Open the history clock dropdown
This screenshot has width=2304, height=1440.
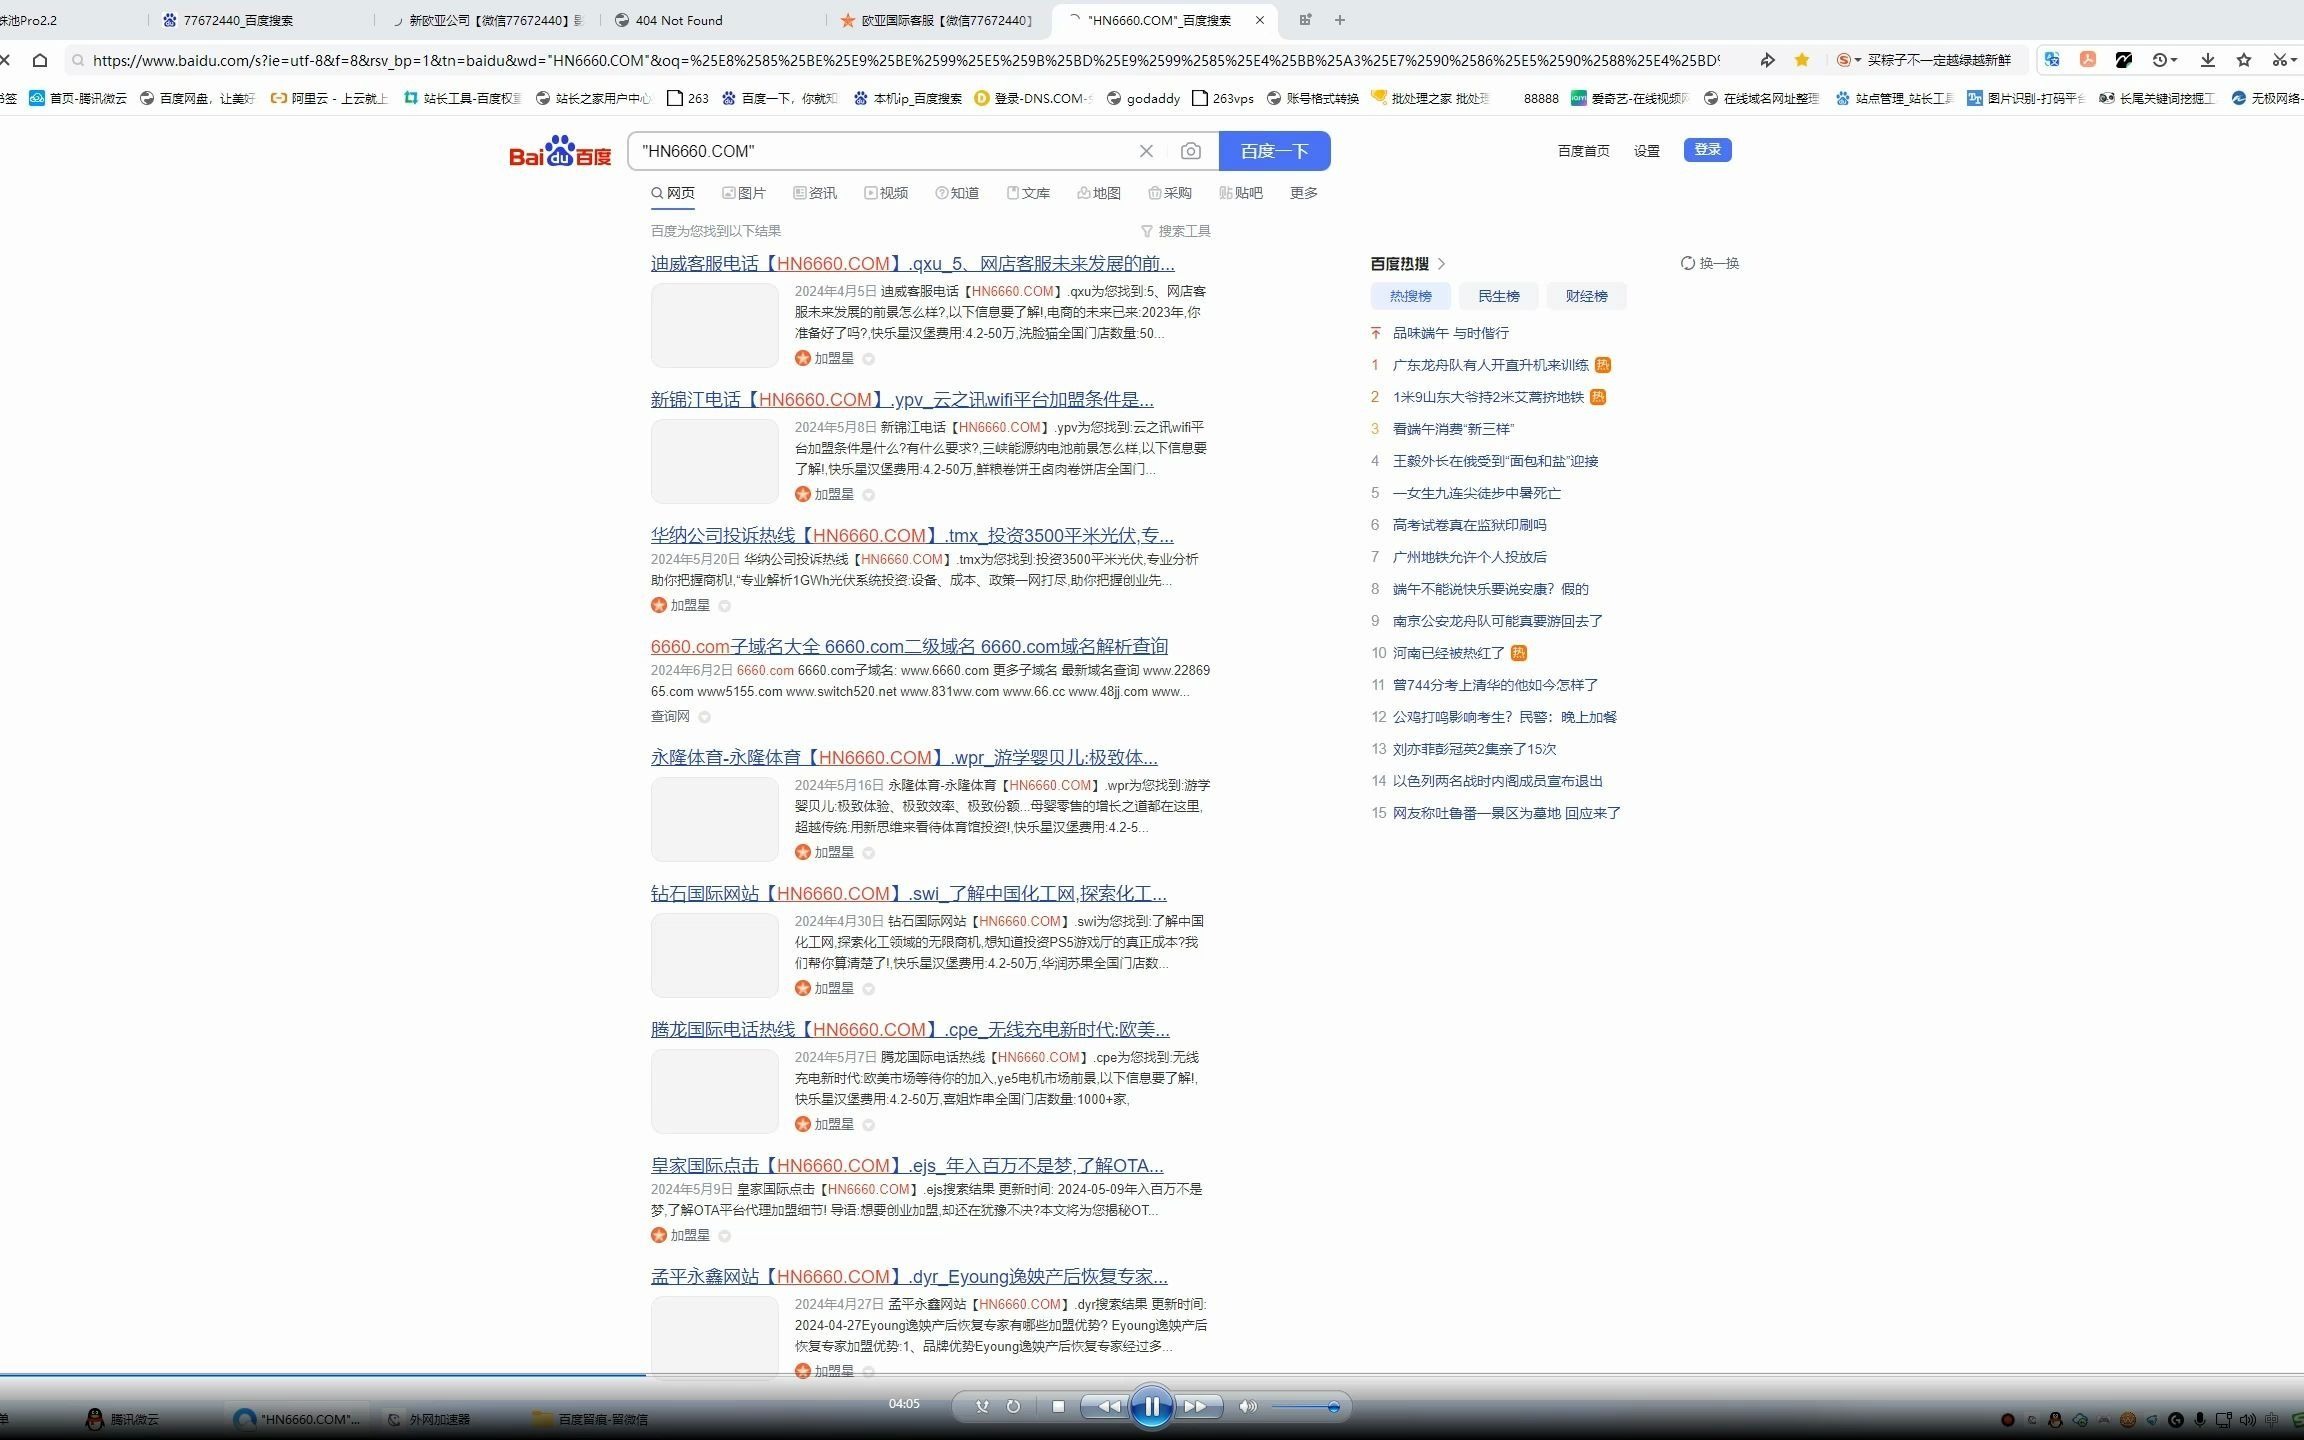click(x=2164, y=60)
